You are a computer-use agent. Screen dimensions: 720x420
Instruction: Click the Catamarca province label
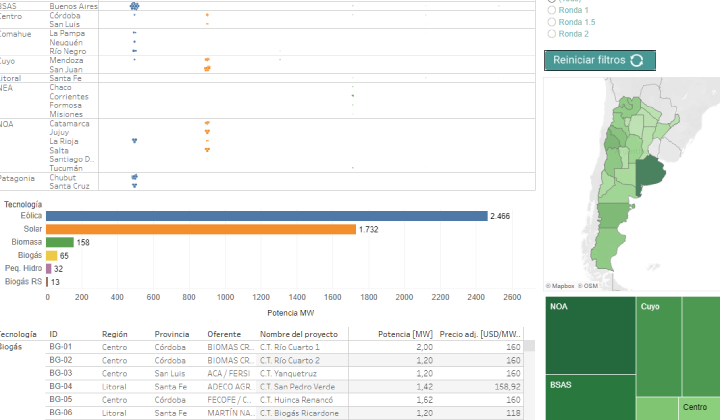click(69, 123)
